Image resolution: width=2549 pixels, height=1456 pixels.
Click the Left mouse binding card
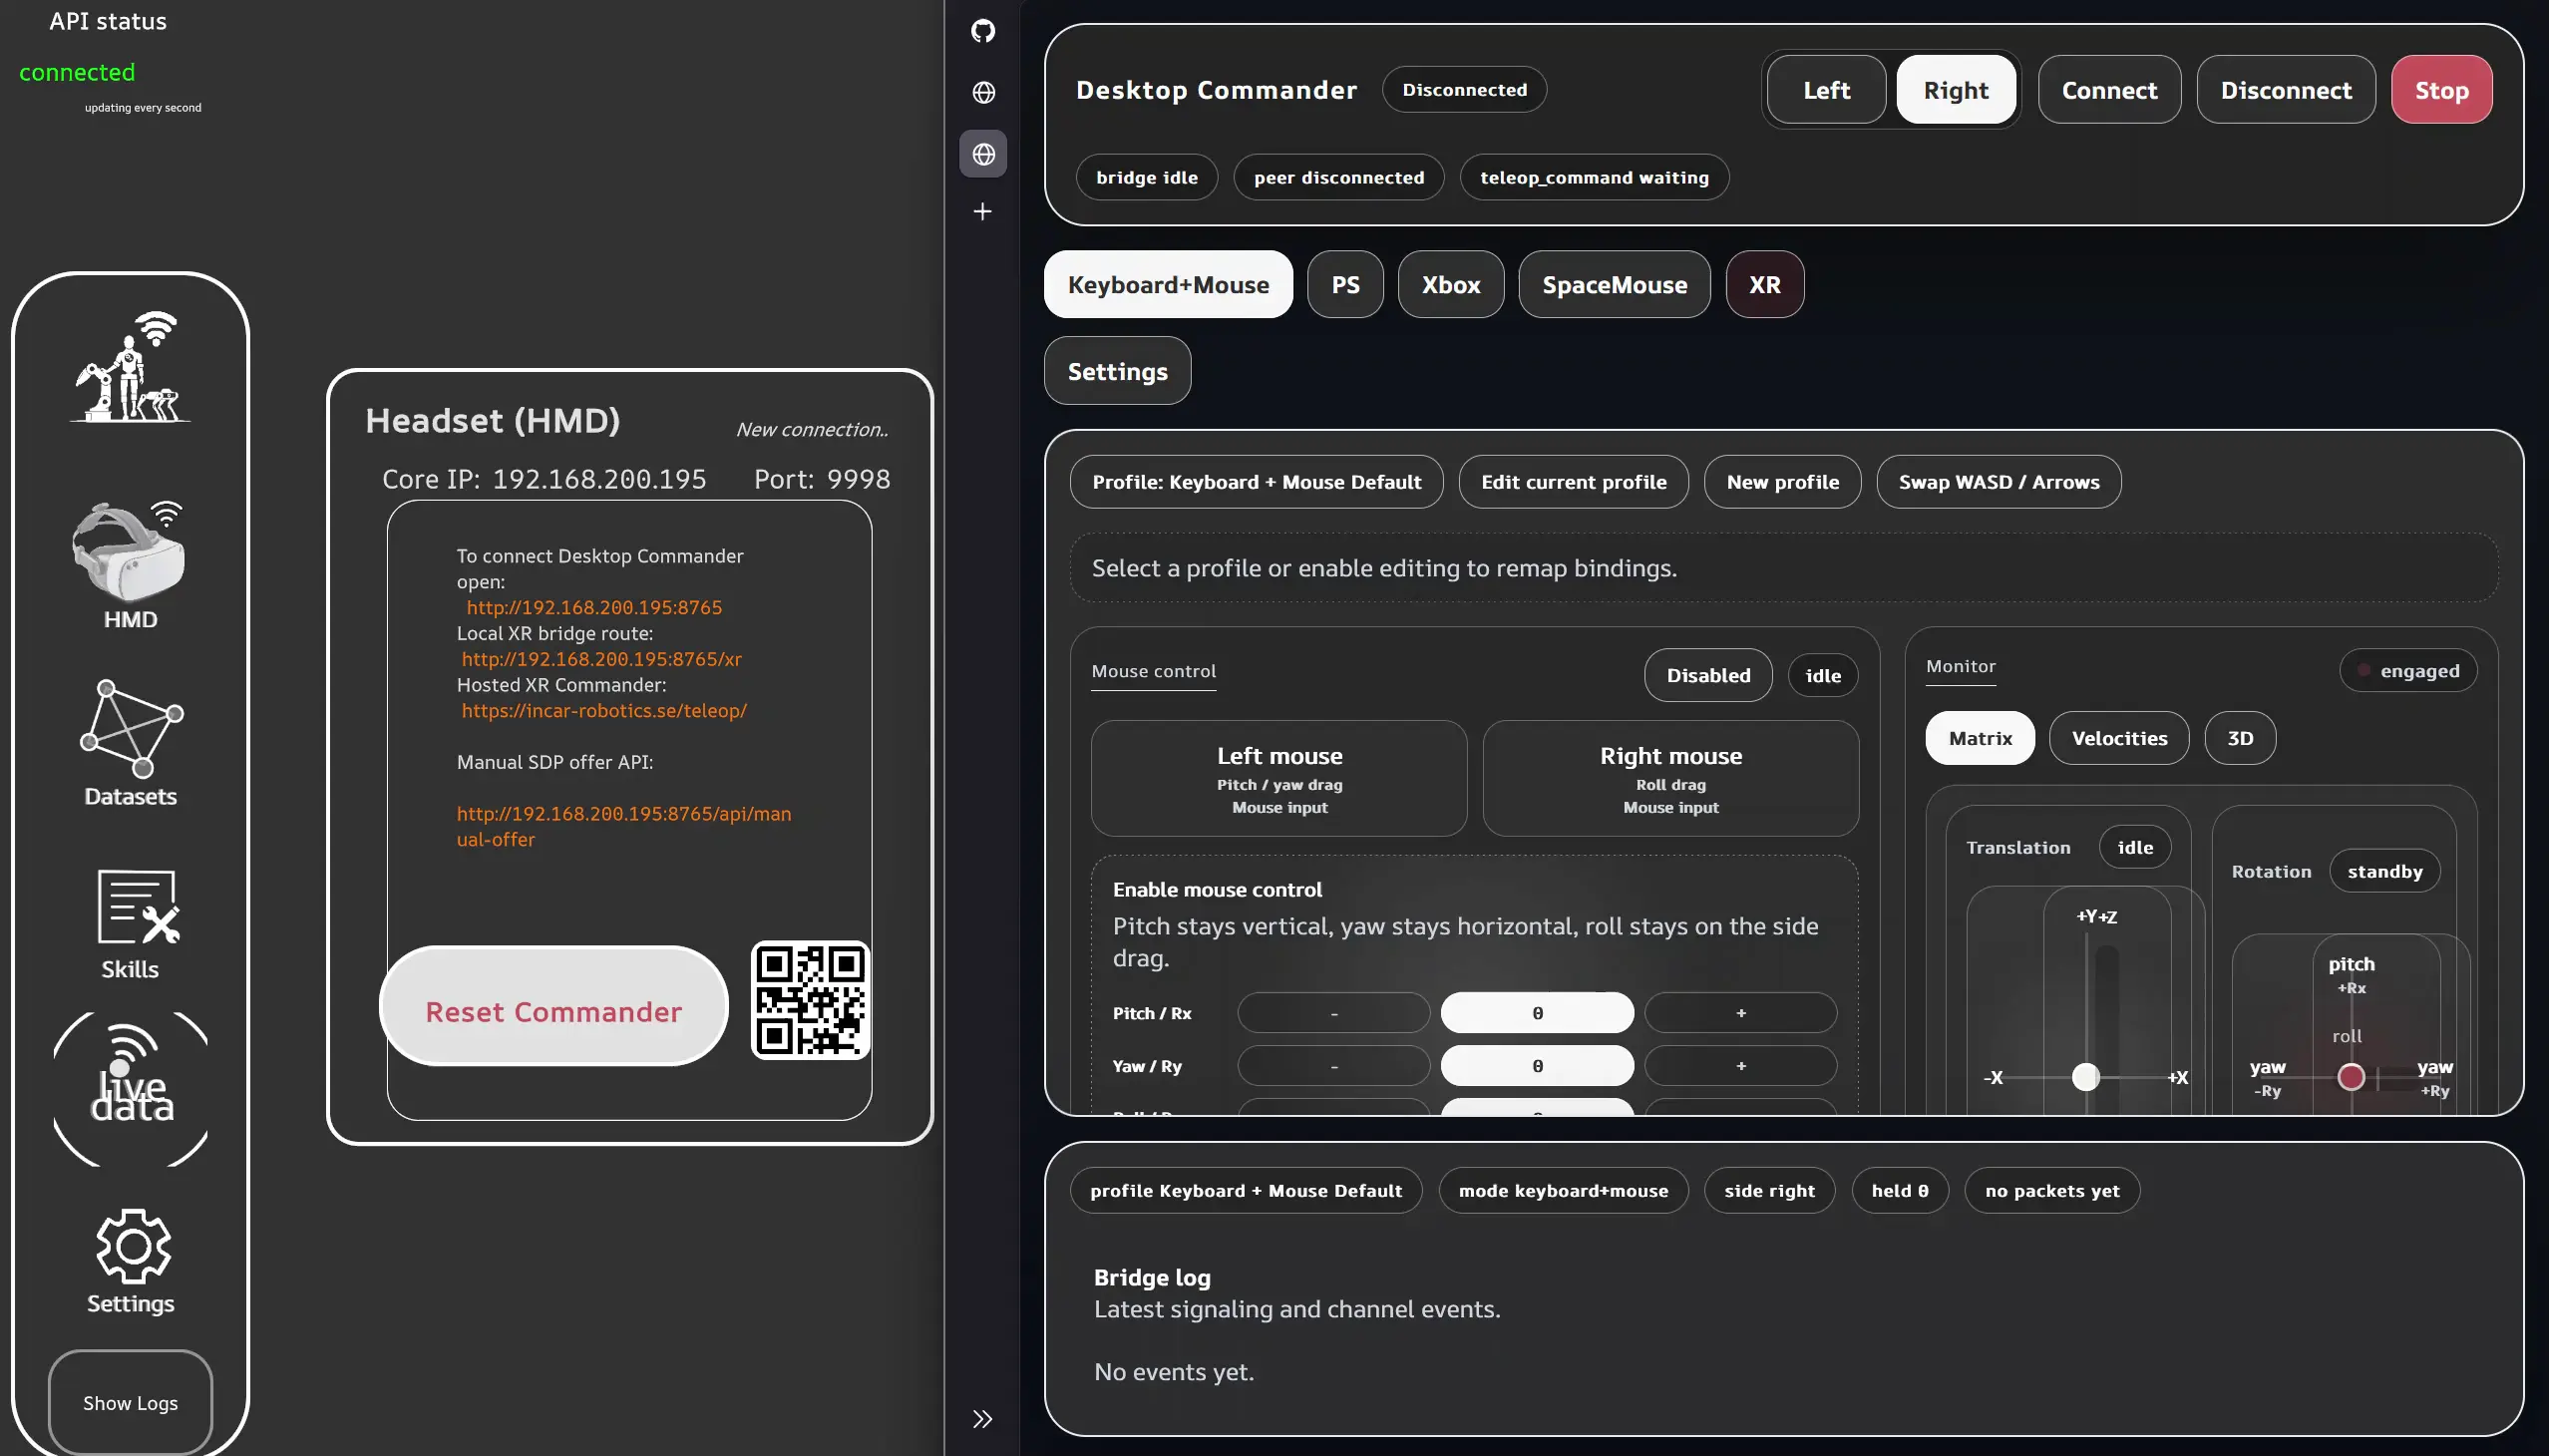(x=1279, y=778)
